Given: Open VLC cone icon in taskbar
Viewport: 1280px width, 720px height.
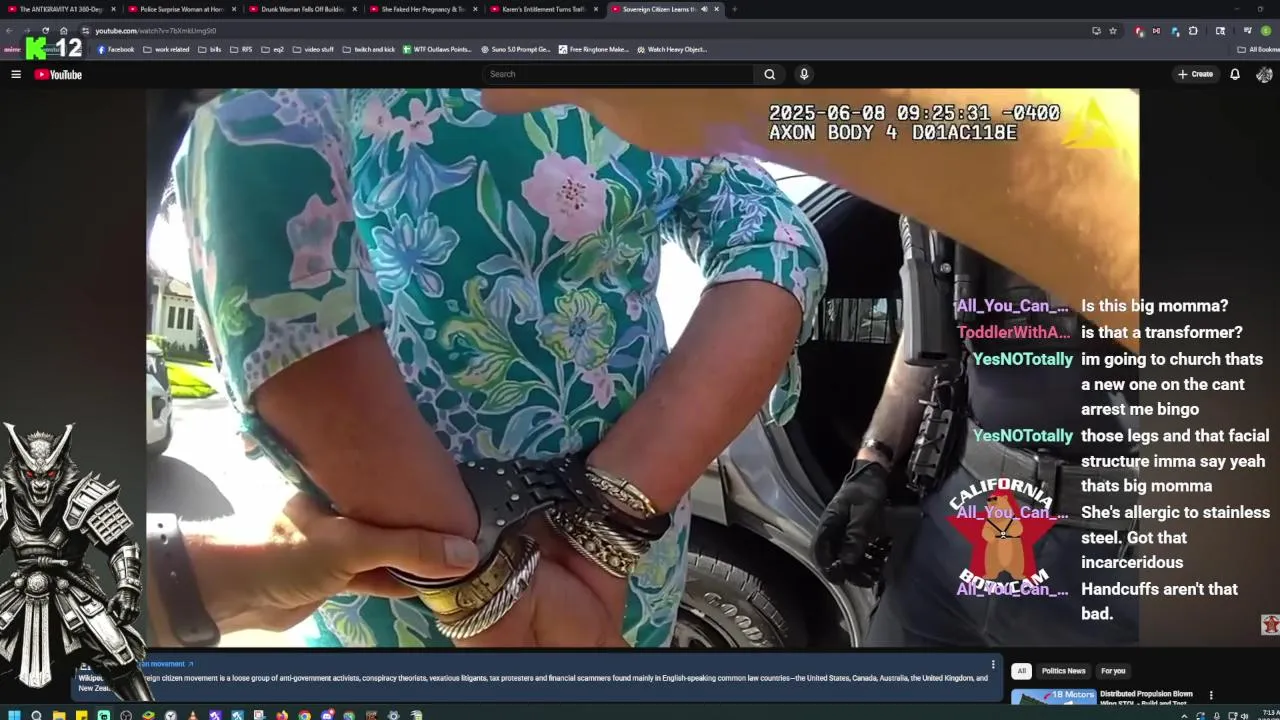Looking at the screenshot, I should coord(192,715).
